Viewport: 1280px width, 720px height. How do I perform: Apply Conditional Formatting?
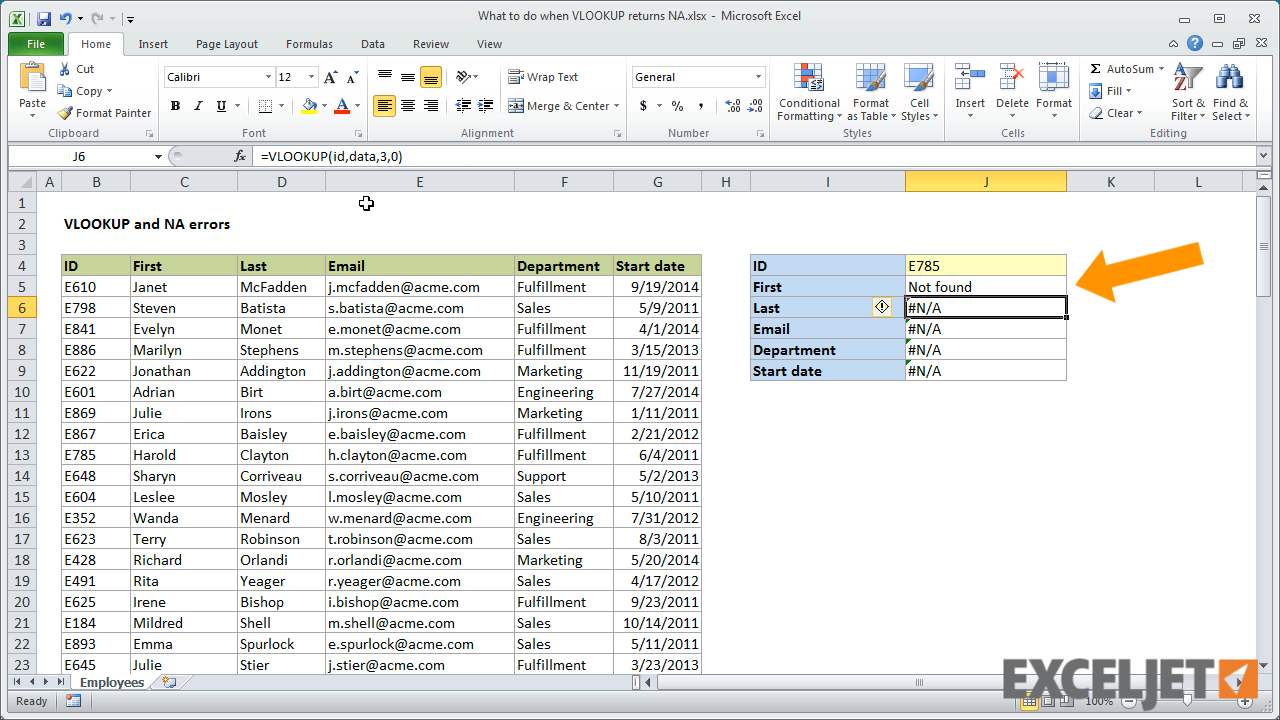808,92
